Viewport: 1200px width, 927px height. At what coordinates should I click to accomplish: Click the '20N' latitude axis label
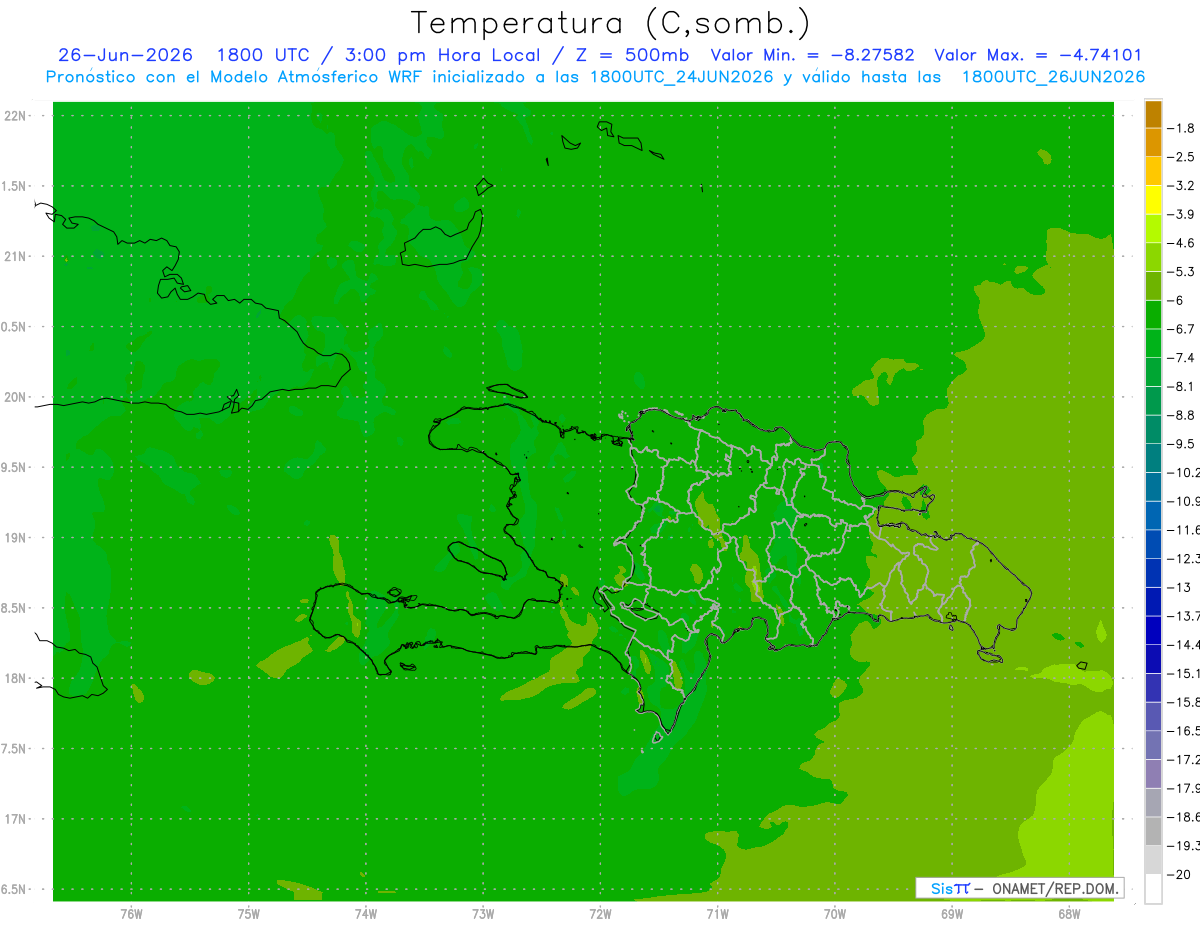15,397
